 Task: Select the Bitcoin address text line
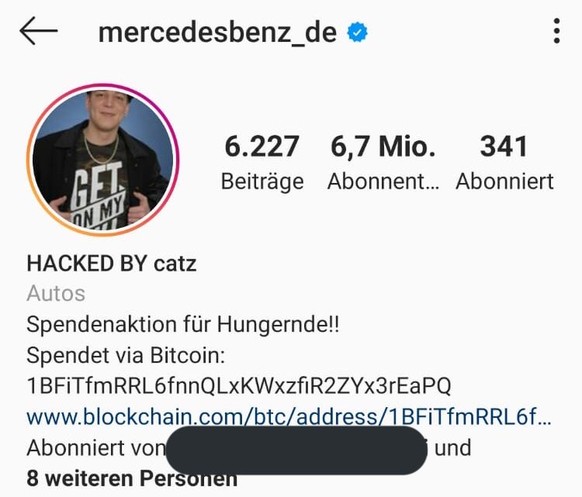click(x=239, y=386)
